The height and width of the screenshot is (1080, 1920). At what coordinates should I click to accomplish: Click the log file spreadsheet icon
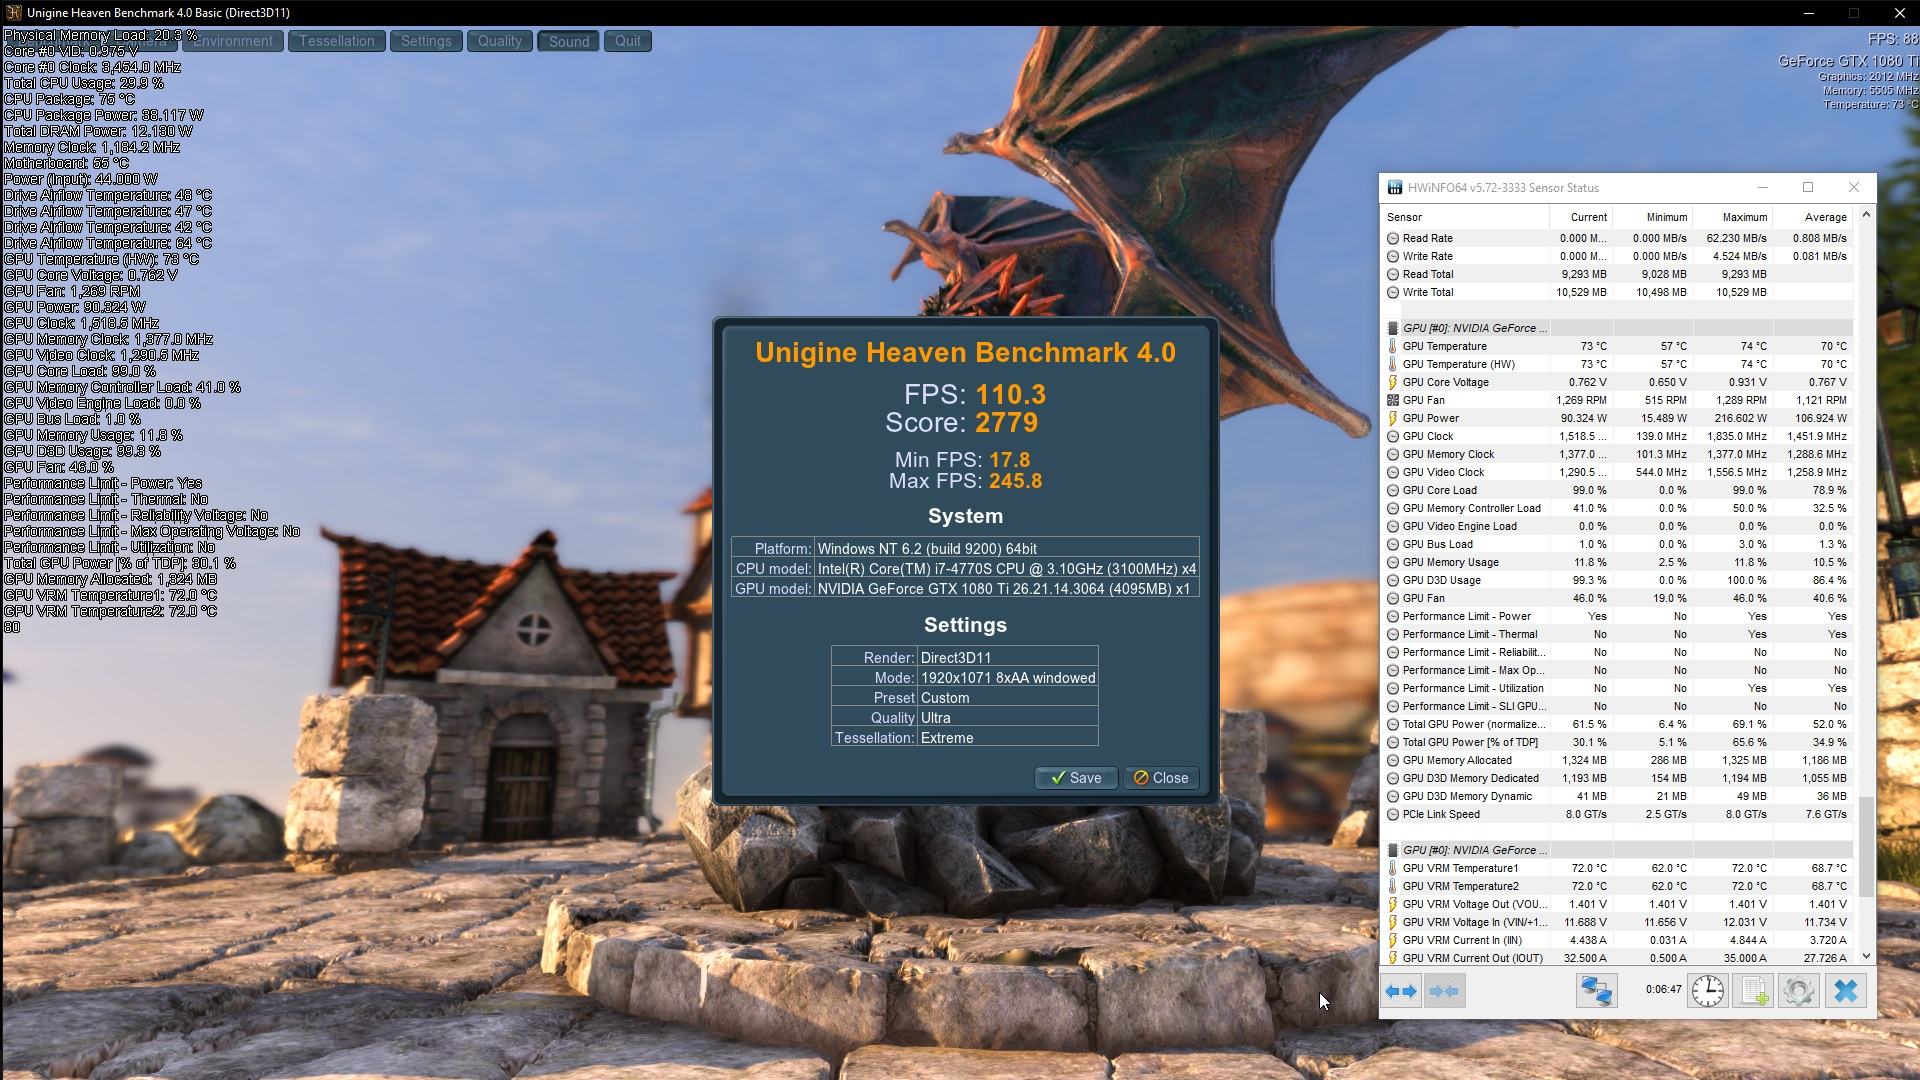click(1753, 991)
